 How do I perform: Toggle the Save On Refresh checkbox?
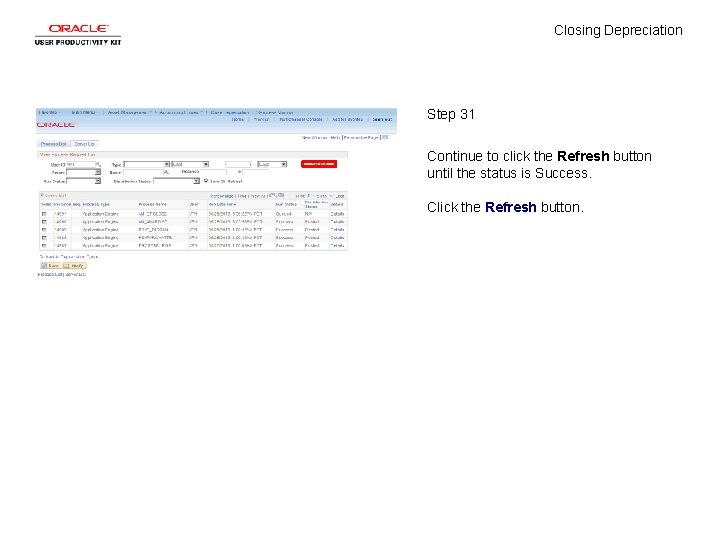(206, 181)
